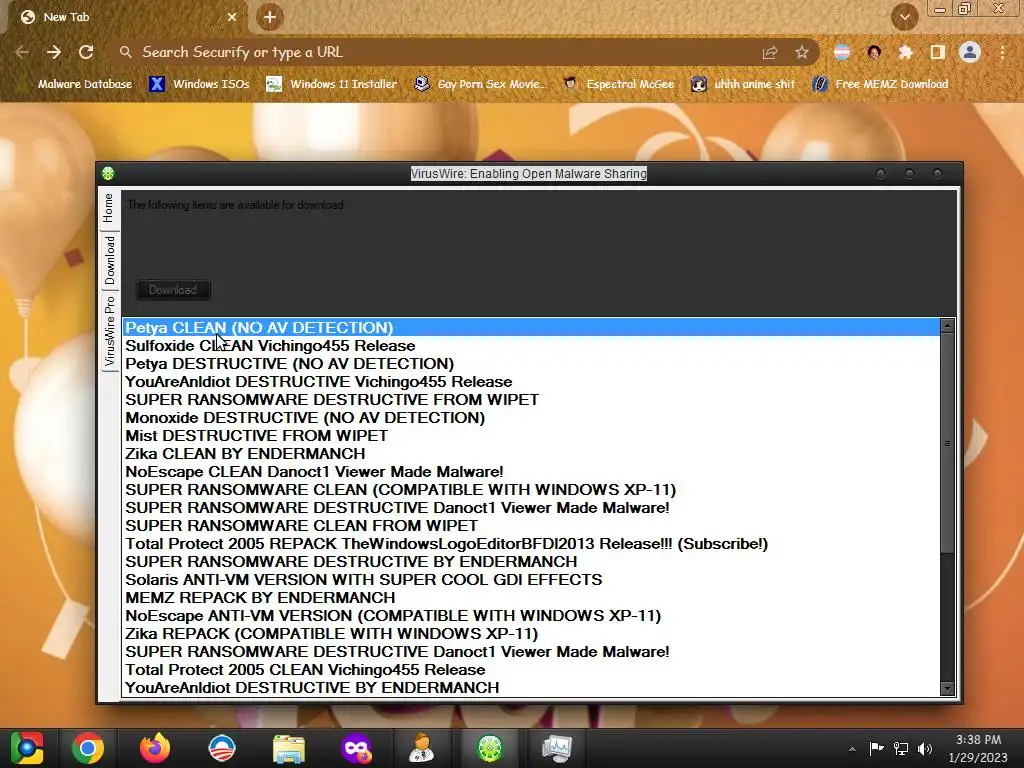Click the list scrollbar down arrow
The image size is (1024, 768).
pos(948,688)
